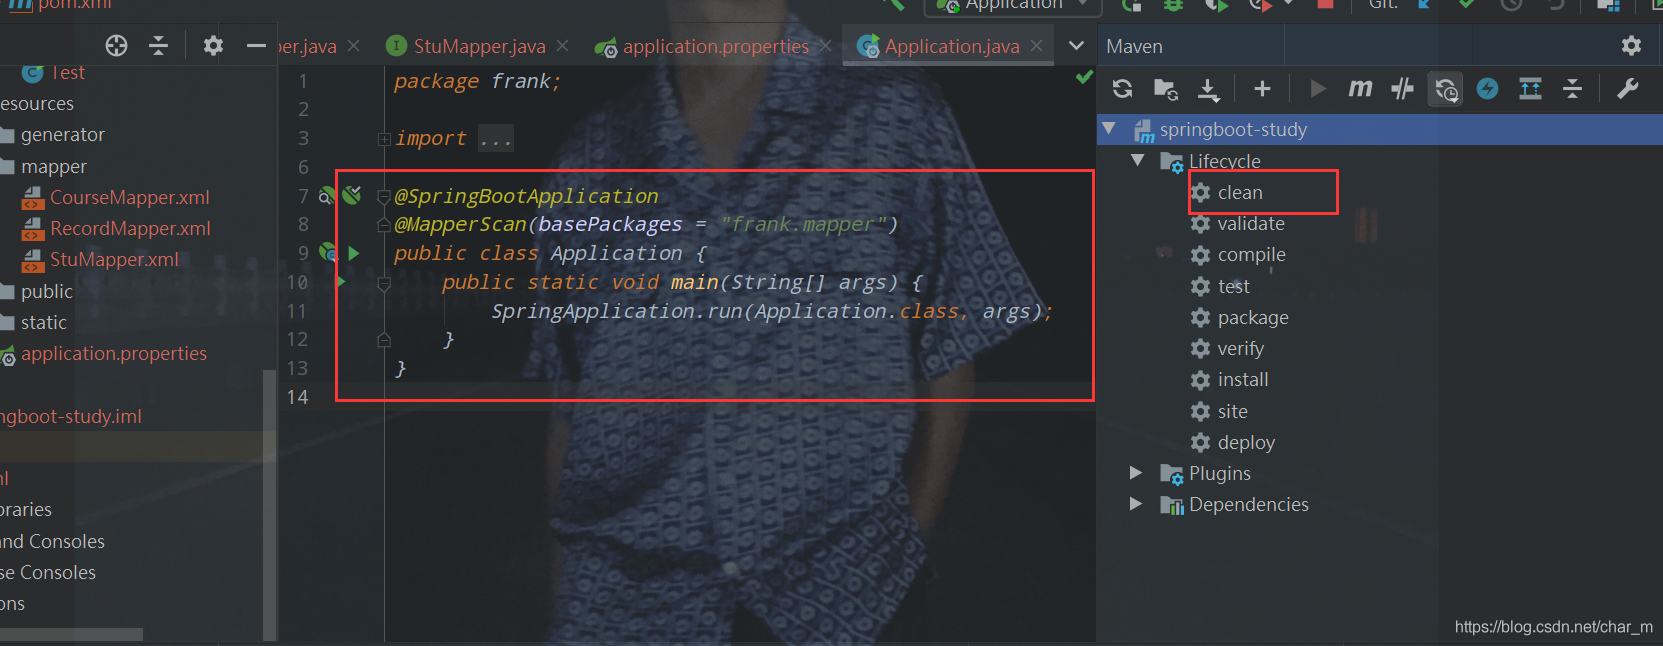
Task: Close the Application.java tab
Action: [x=1036, y=46]
